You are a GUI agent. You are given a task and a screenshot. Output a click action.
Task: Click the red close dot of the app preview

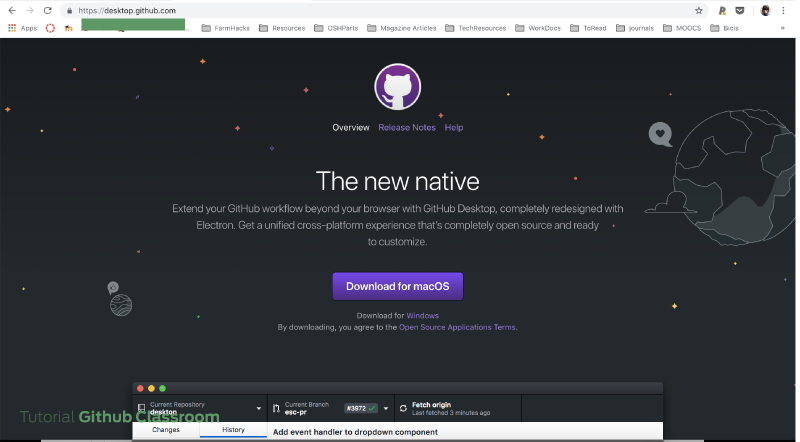click(140, 388)
